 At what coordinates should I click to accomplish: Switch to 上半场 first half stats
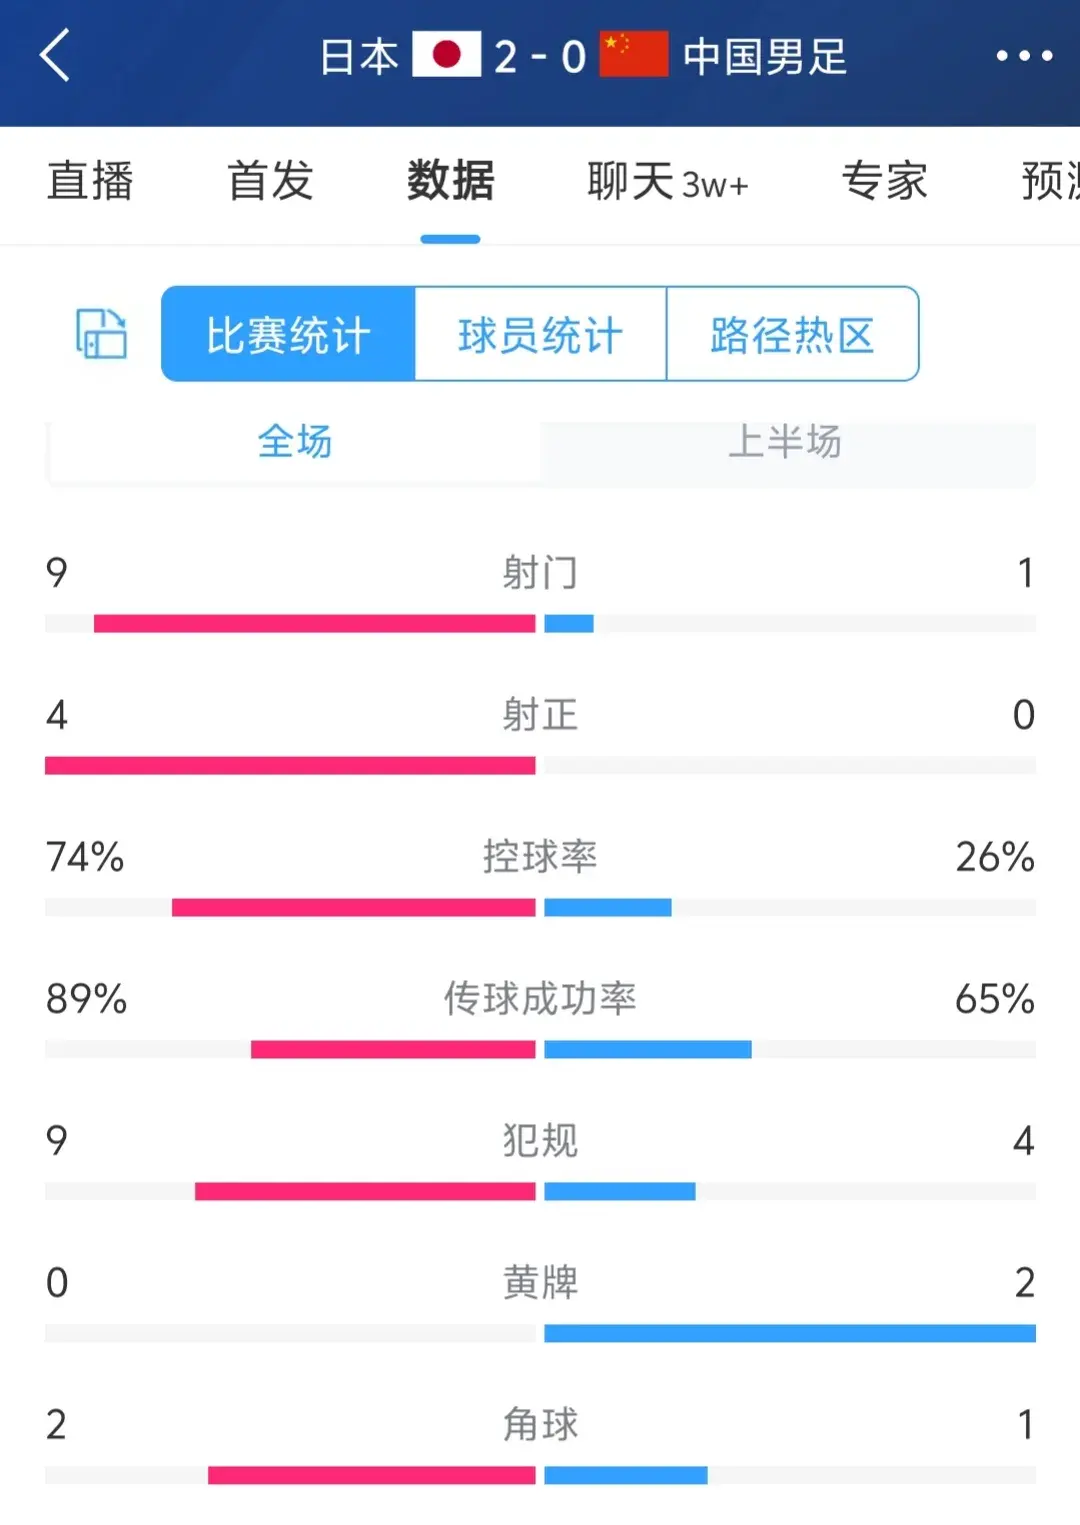click(785, 442)
